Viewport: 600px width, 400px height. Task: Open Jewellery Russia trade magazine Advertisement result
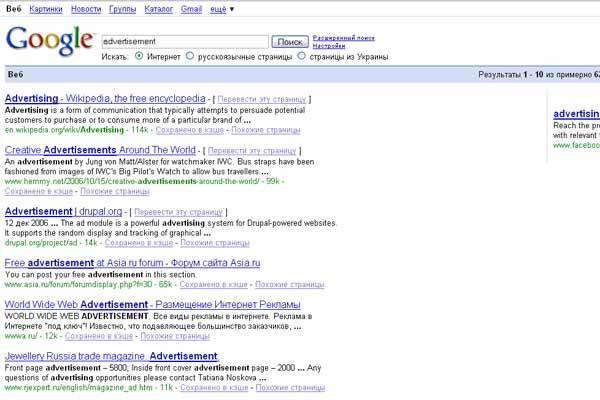coord(111,356)
